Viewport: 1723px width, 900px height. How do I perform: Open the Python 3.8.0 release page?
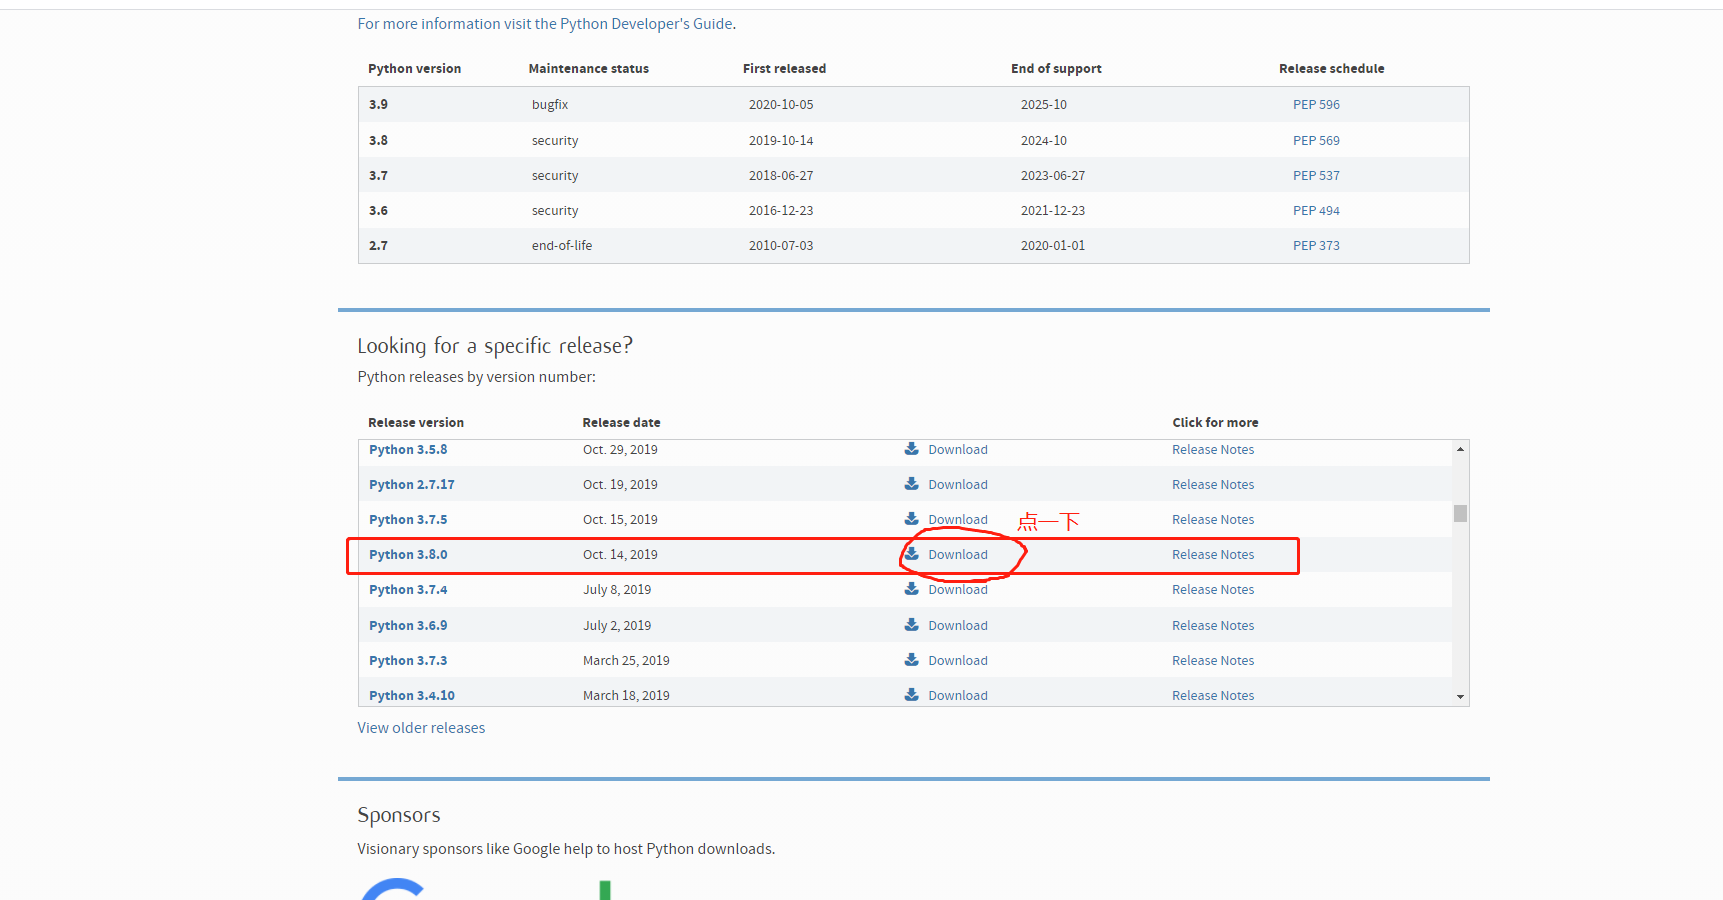[x=408, y=554]
